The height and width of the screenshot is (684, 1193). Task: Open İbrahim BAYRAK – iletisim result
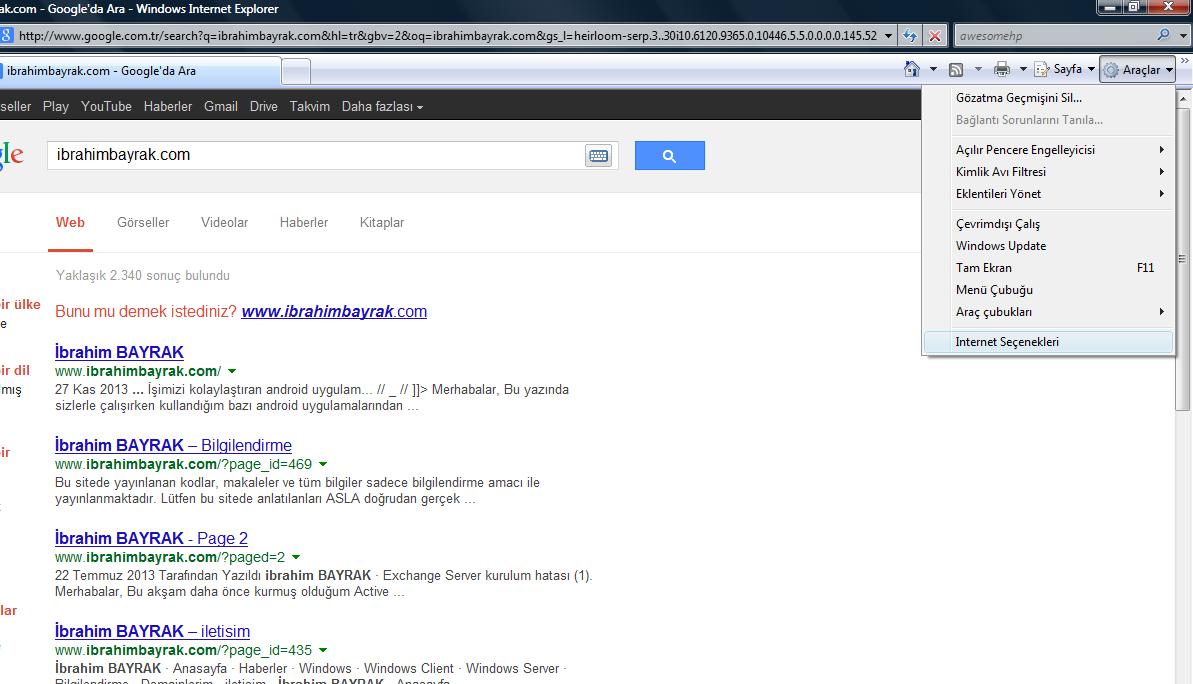152,632
